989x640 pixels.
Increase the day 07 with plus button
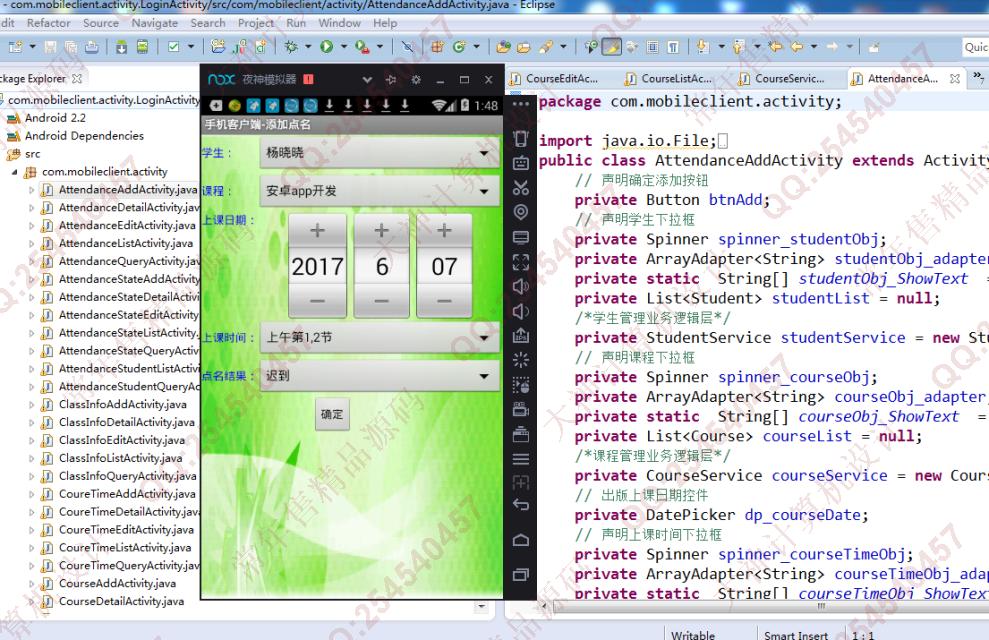444,230
